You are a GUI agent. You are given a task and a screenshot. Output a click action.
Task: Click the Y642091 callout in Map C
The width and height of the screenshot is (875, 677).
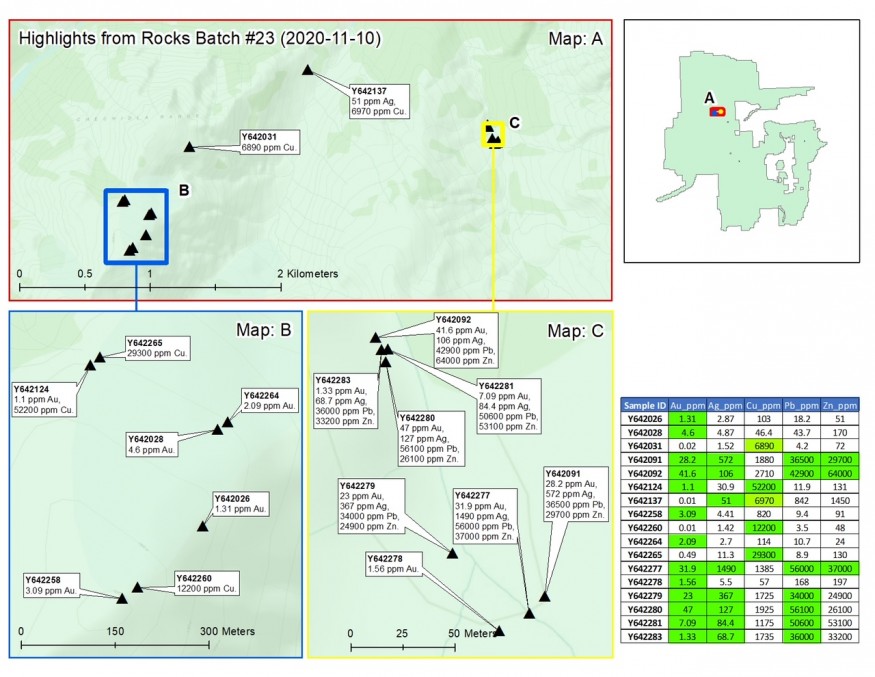click(x=576, y=494)
